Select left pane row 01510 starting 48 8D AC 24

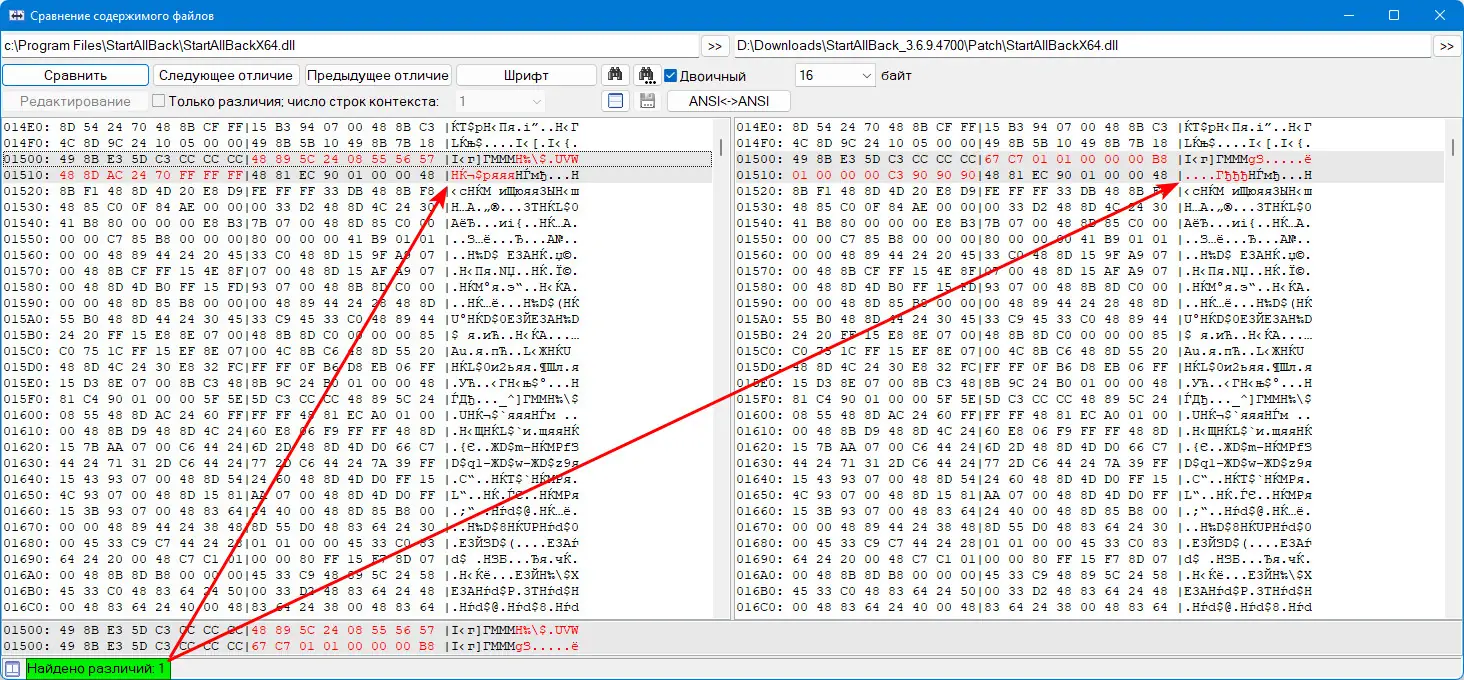[x=357, y=175]
